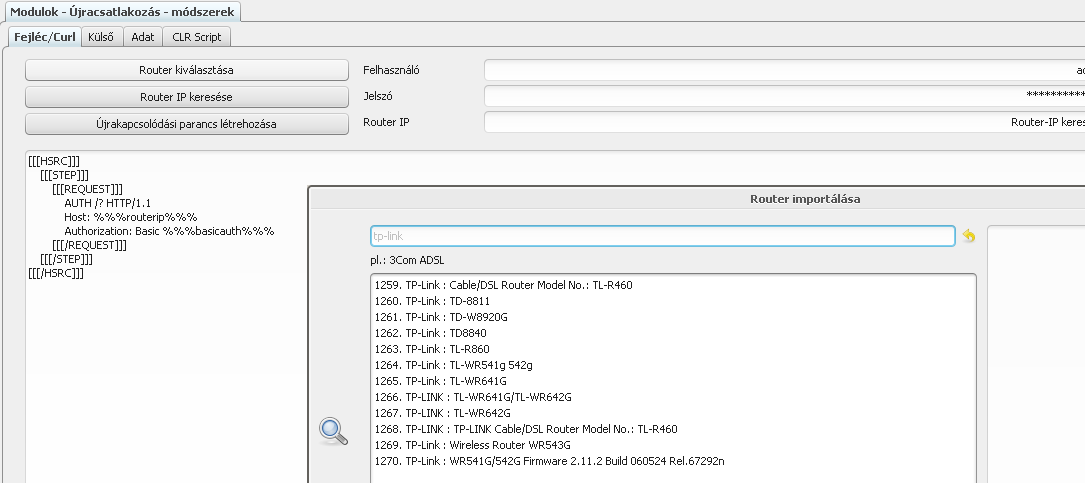Click the 'AUTH /? HTTP/1.1' script line
1085x483 pixels.
pyautogui.click(x=107, y=203)
